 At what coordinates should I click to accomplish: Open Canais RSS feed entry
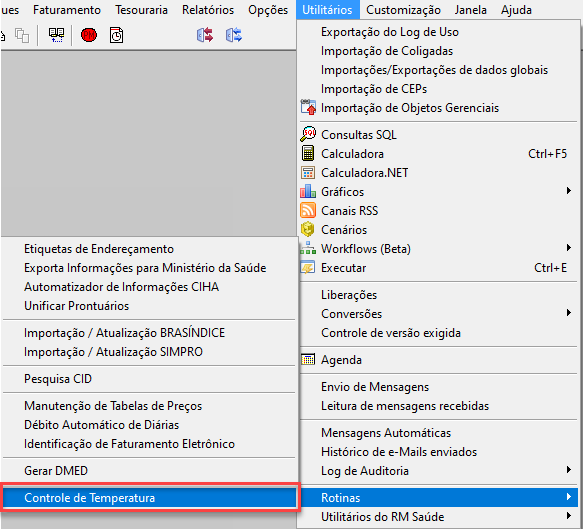coord(438,210)
